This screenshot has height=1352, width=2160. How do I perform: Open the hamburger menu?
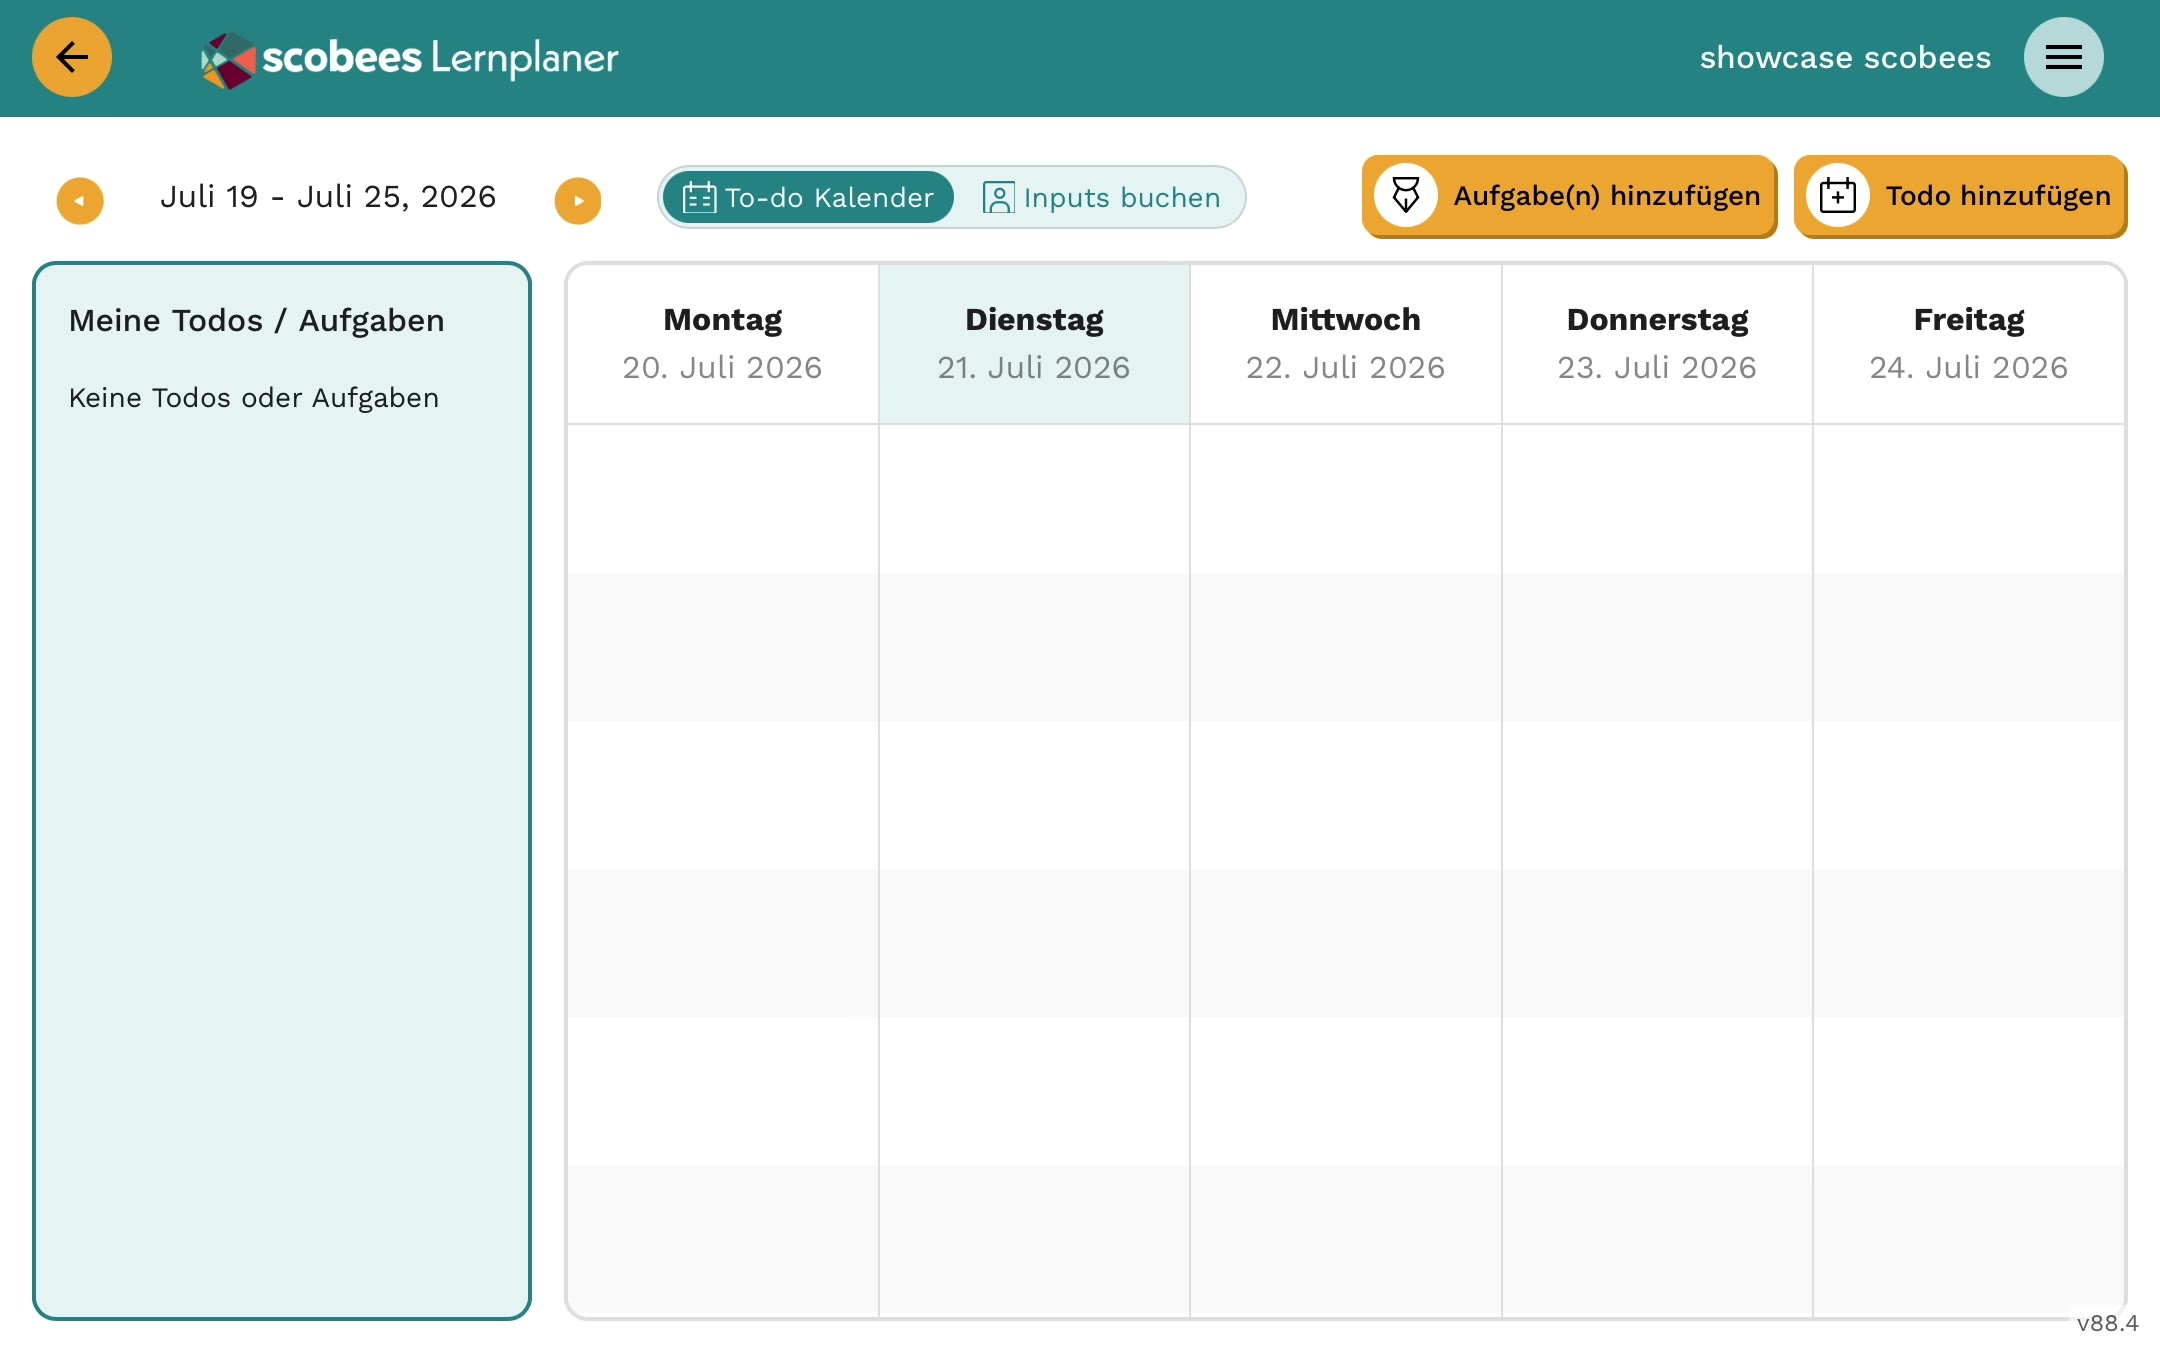pyautogui.click(x=2063, y=57)
